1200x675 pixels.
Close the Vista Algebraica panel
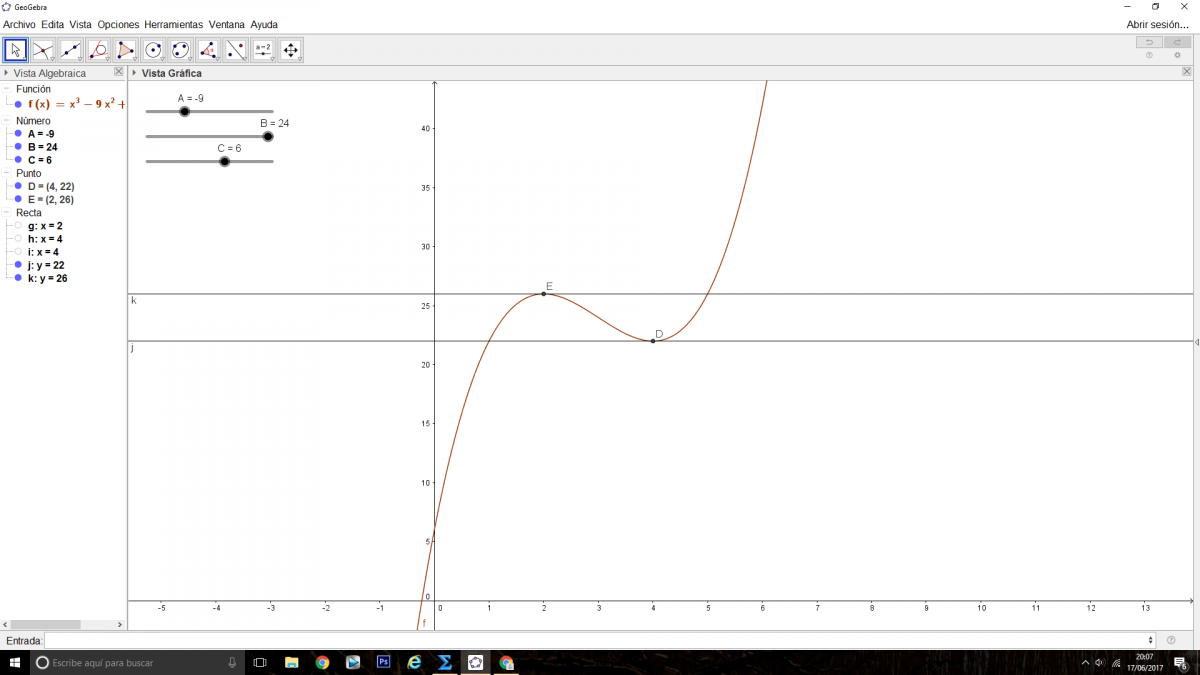118,72
